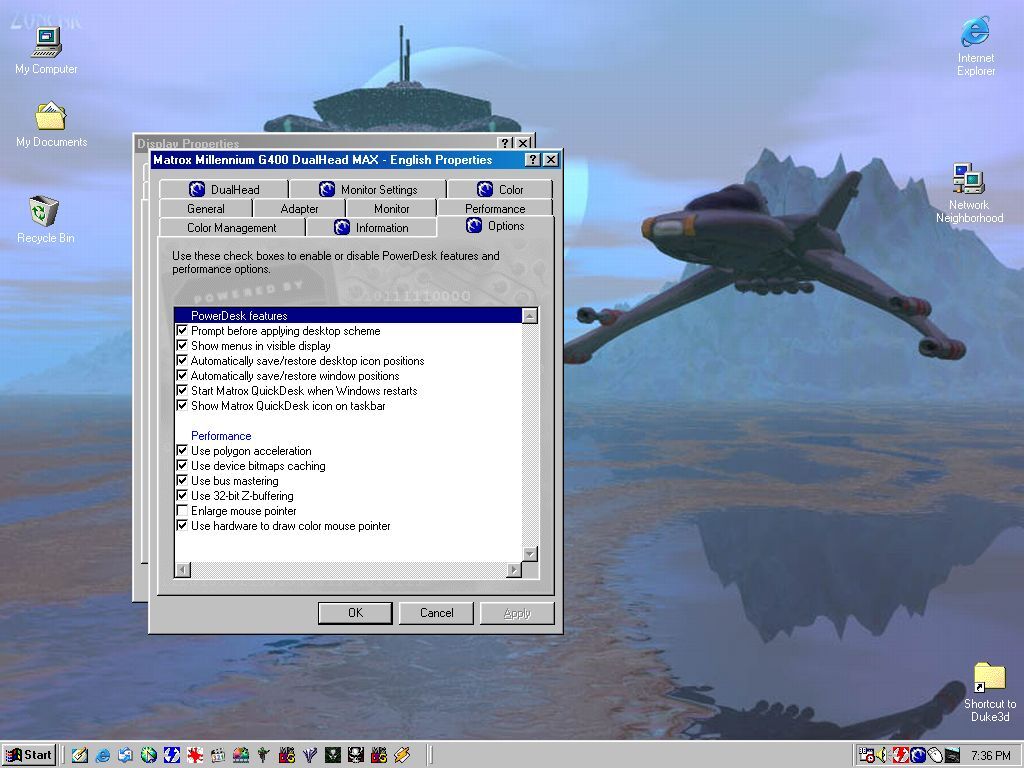
Task: Open the My Computer desktop icon
Action: pos(46,44)
